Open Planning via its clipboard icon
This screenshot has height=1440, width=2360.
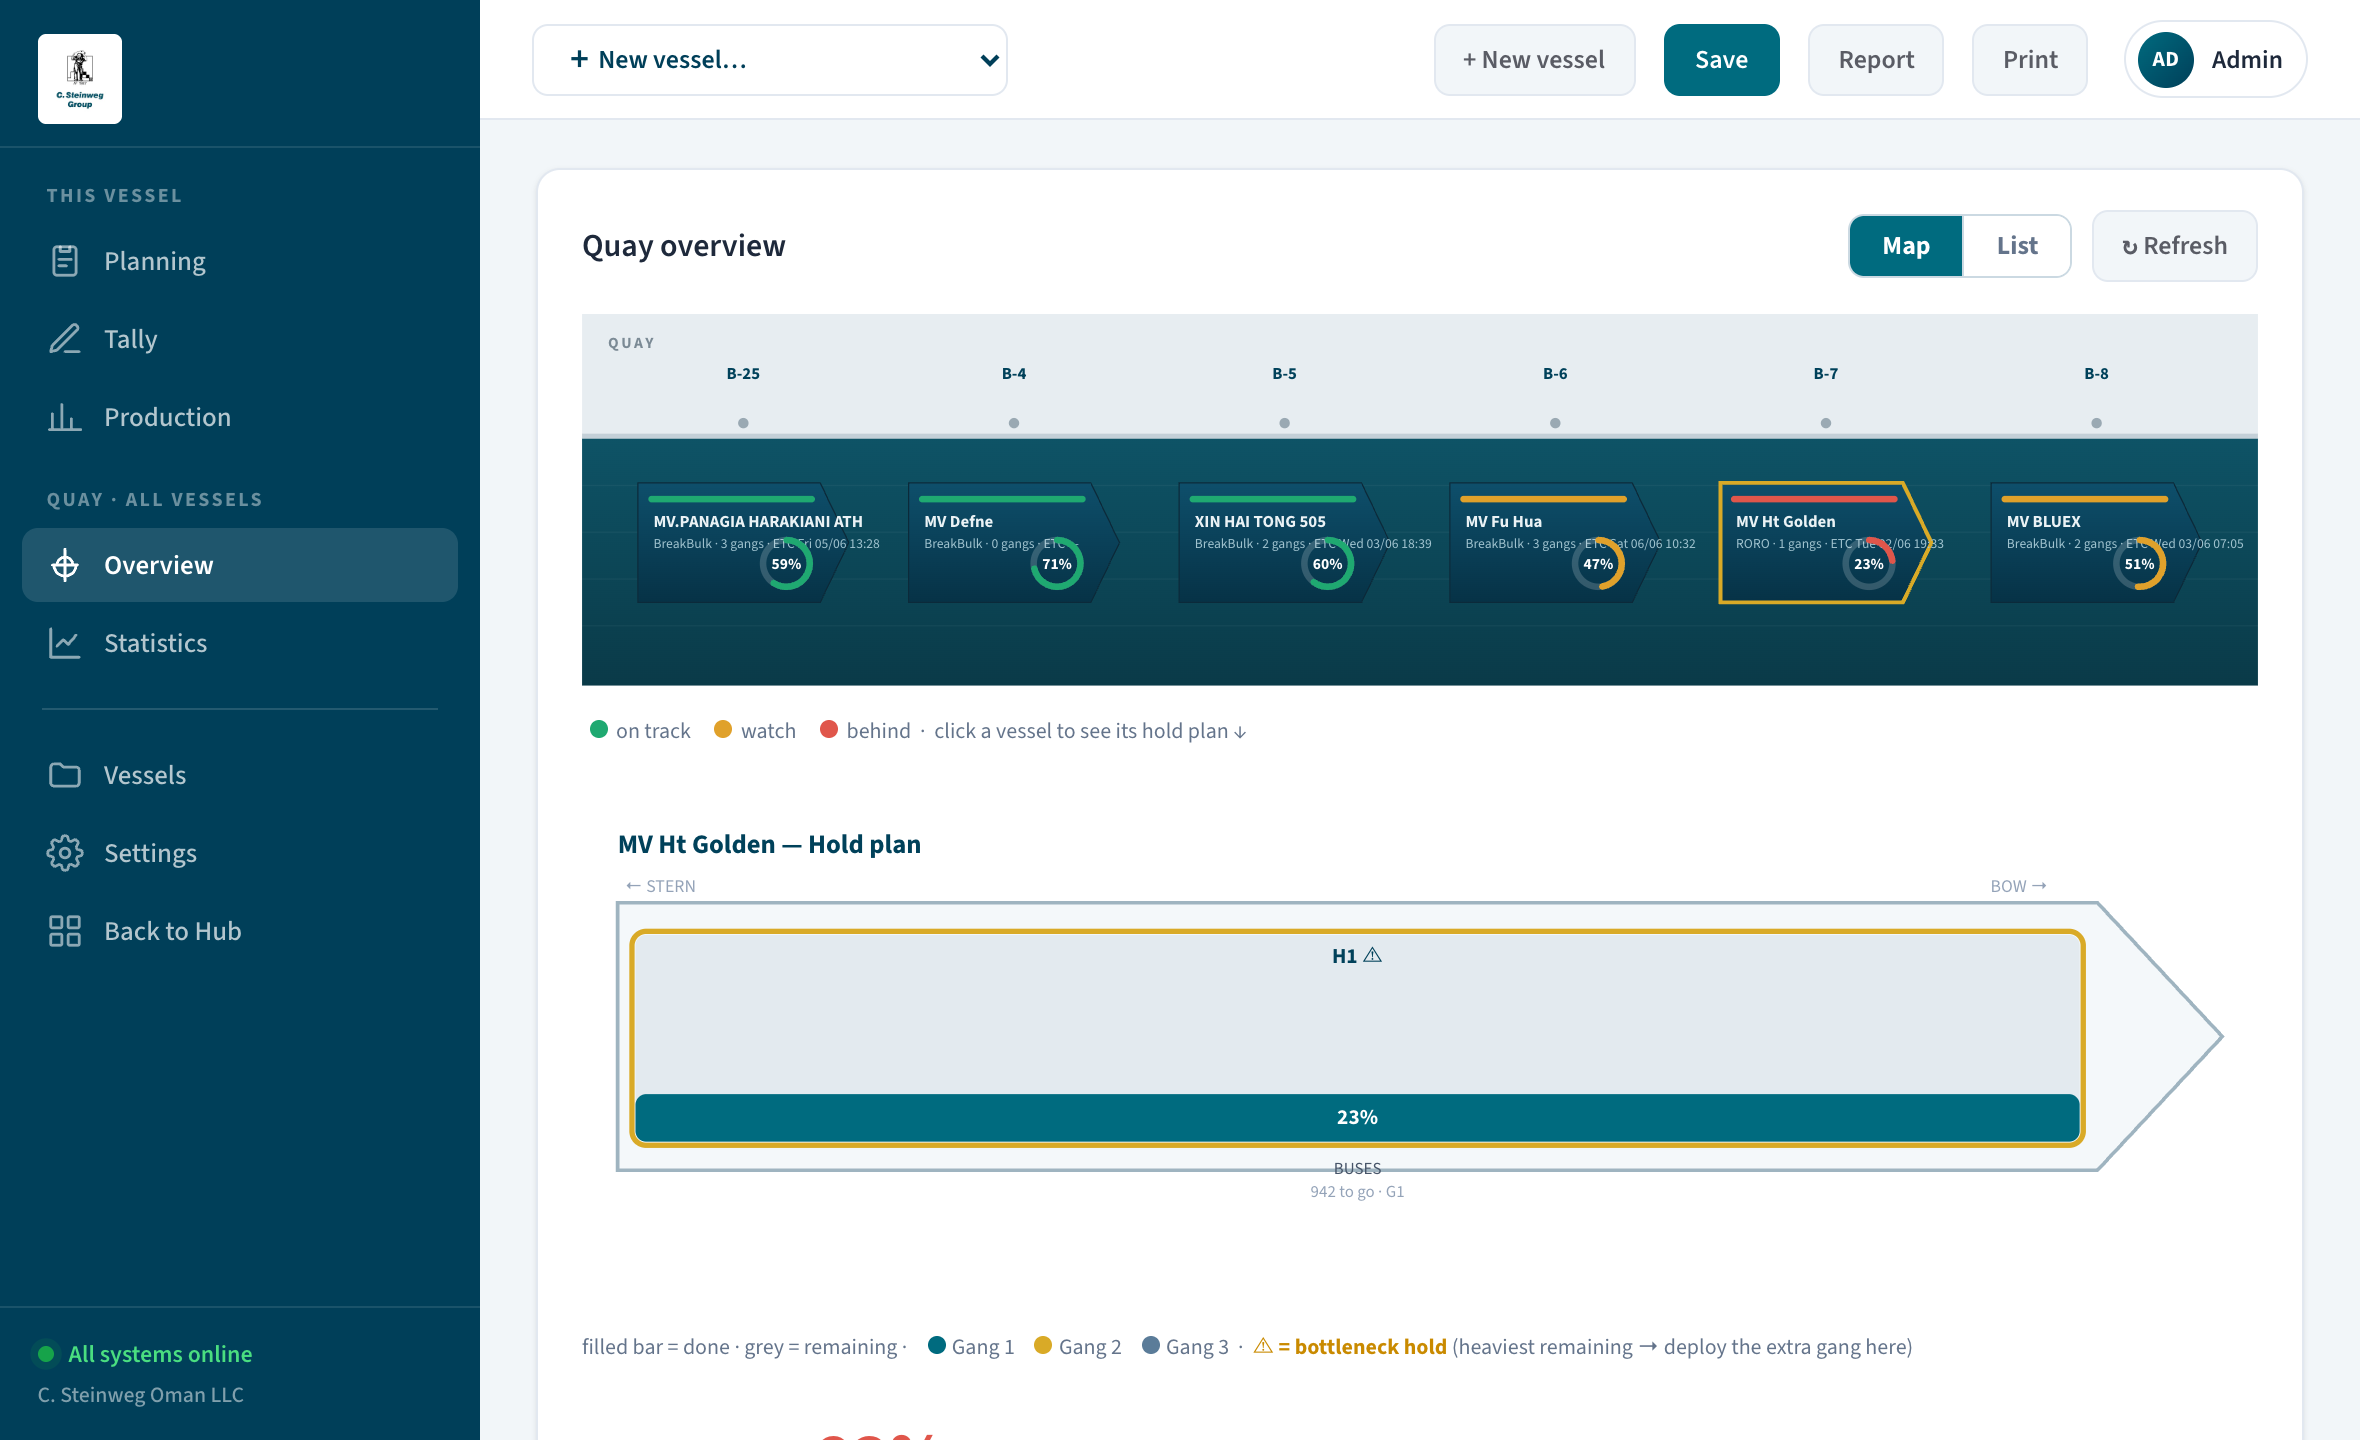(x=65, y=261)
